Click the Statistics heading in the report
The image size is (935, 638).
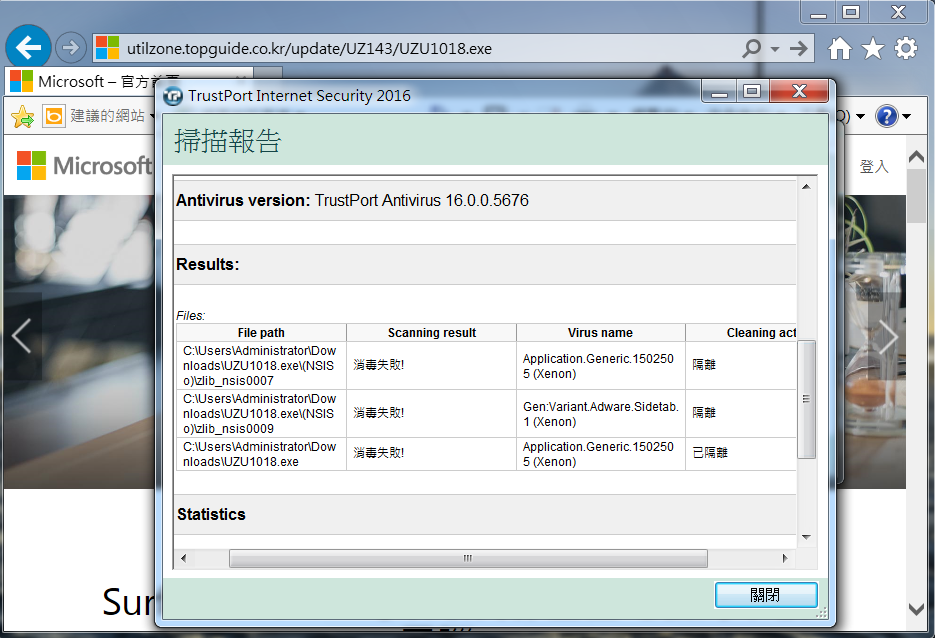(x=211, y=514)
